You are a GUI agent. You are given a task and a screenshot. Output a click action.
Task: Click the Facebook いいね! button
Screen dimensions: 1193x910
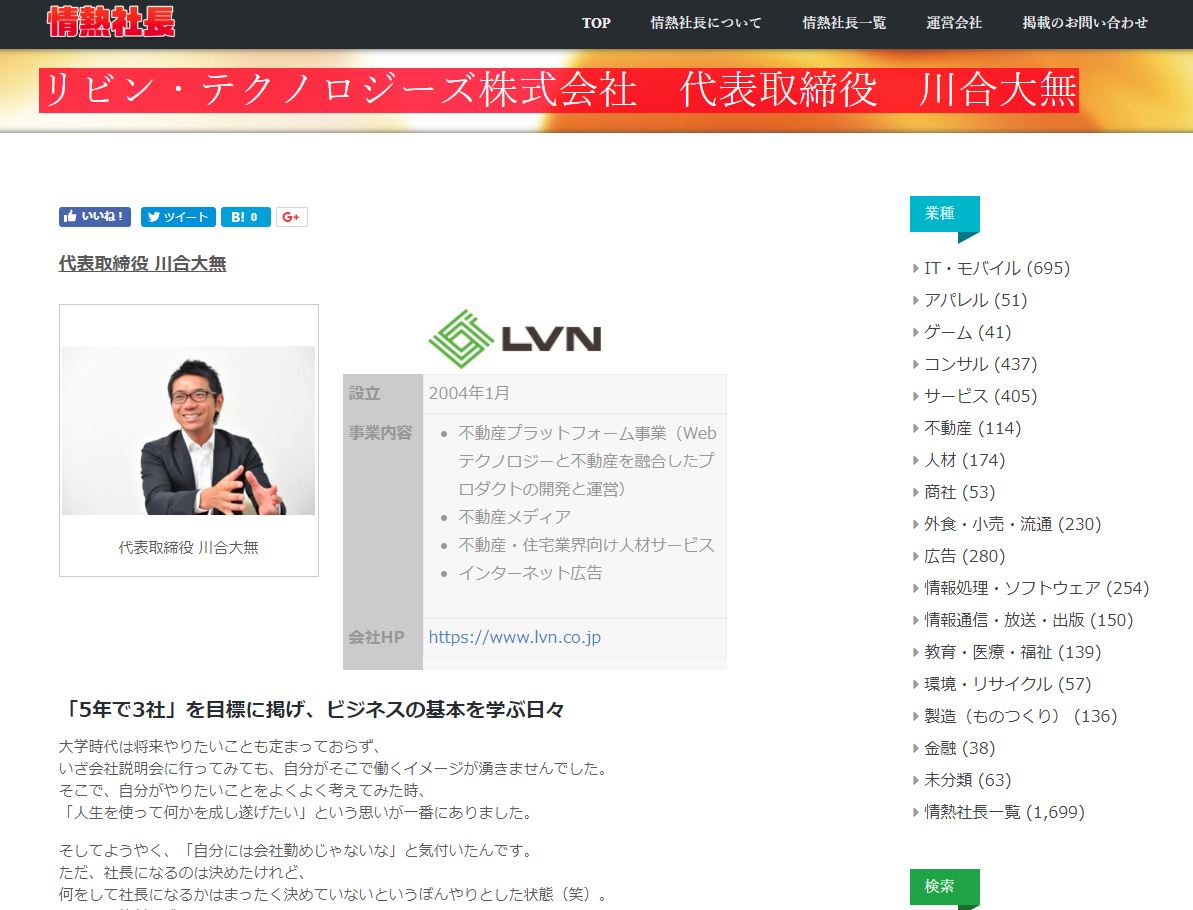tap(95, 217)
